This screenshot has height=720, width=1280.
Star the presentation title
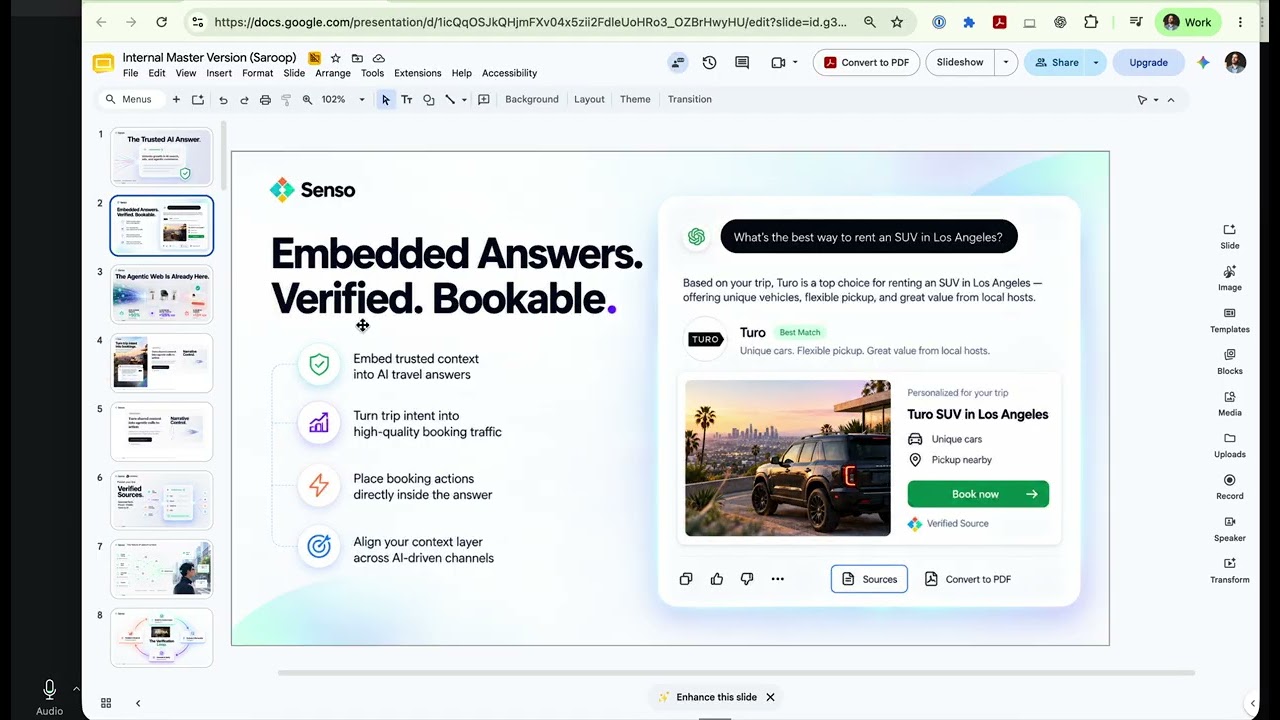click(336, 58)
